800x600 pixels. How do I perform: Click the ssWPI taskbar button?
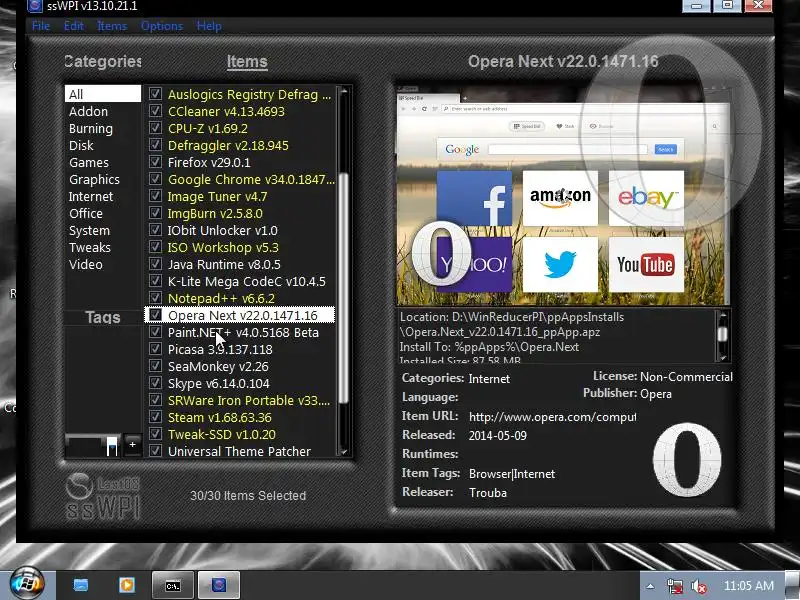pyautogui.click(x=218, y=585)
